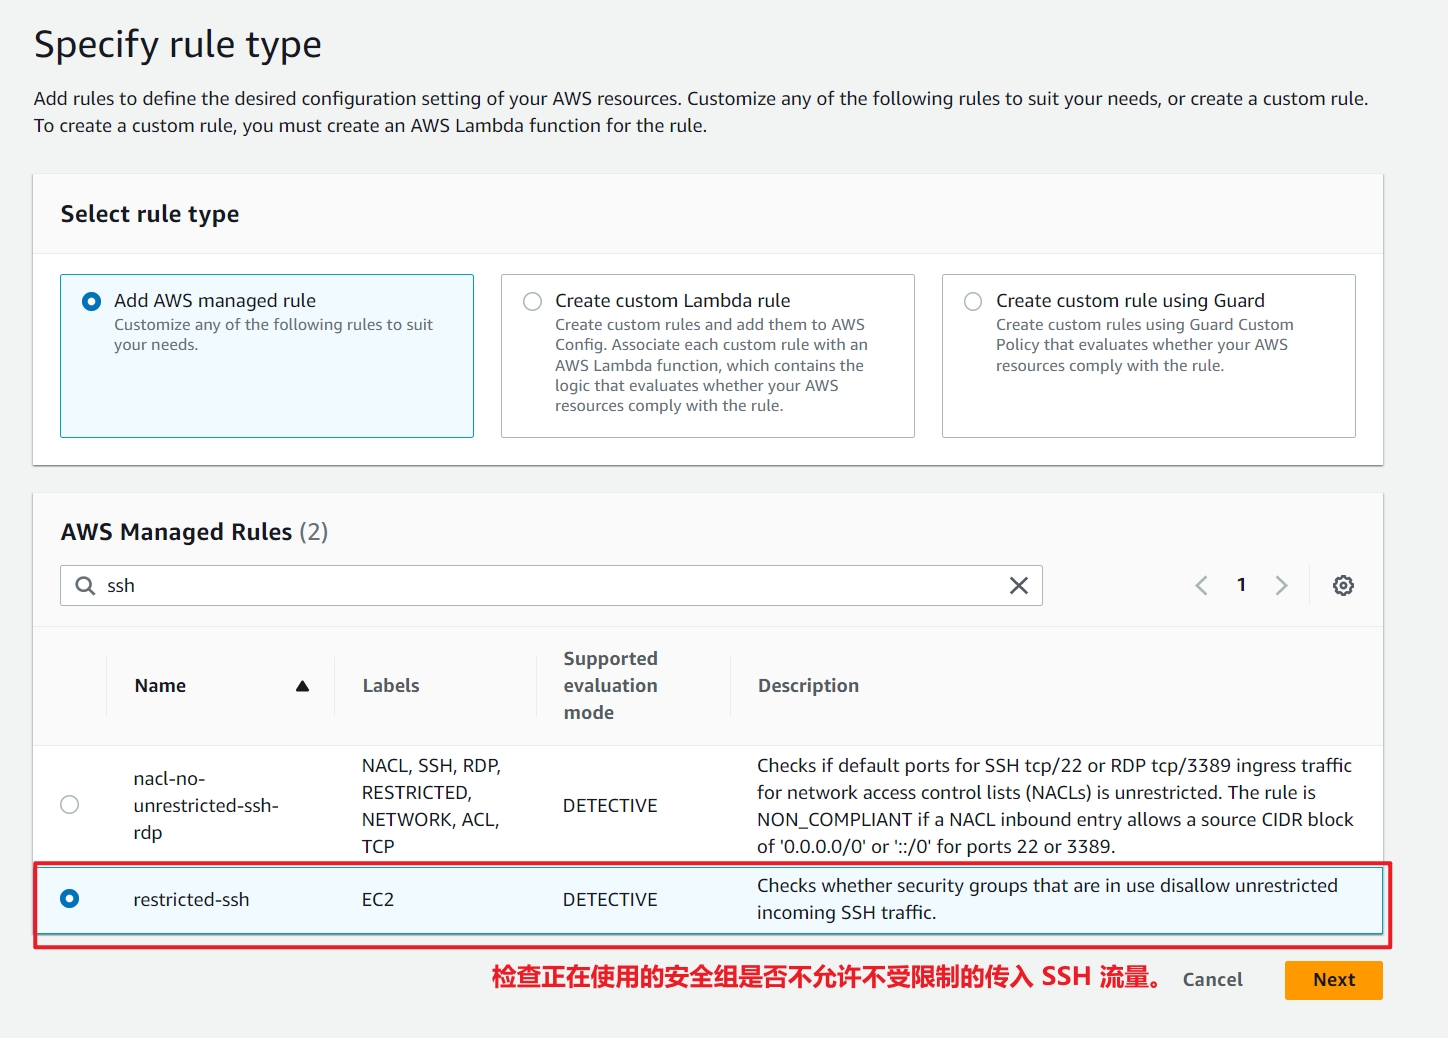Viewport: 1448px width, 1038px height.
Task: Focus the managed rules search field
Action: [550, 586]
